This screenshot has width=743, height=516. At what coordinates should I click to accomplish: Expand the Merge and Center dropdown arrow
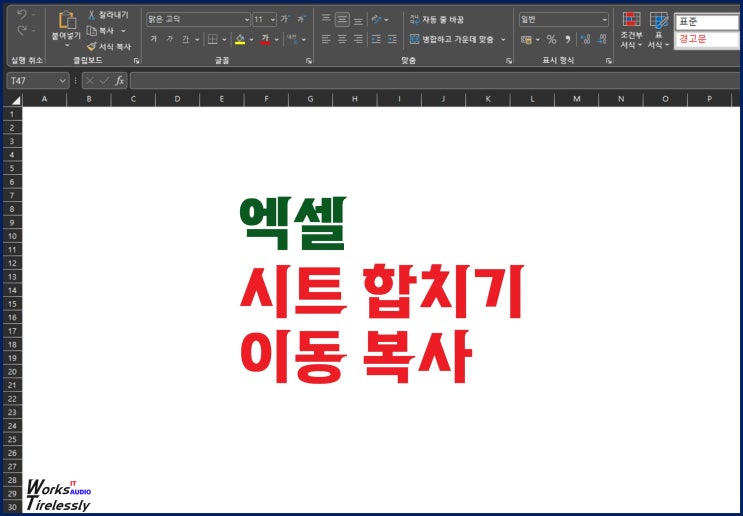tap(503, 40)
